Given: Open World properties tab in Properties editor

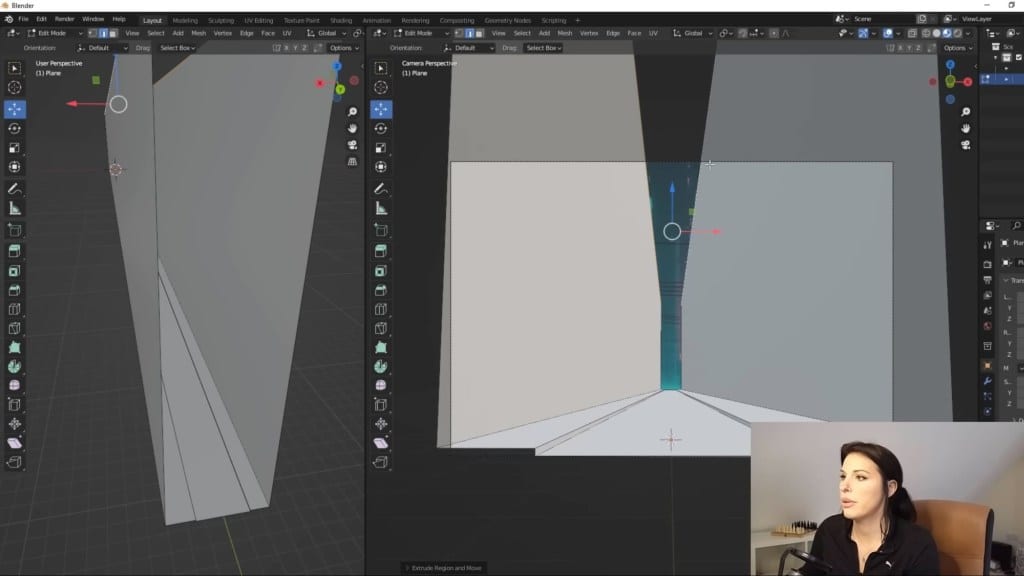Looking at the screenshot, I should (987, 327).
